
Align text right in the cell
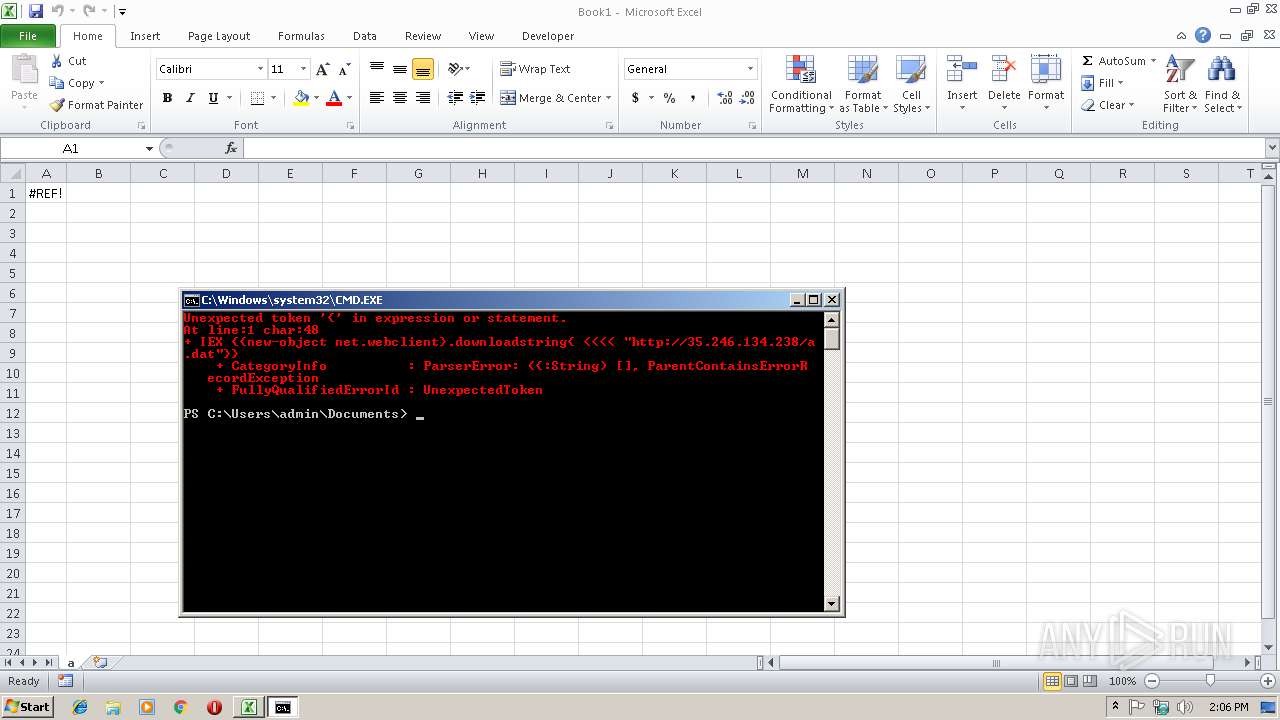tap(423, 98)
